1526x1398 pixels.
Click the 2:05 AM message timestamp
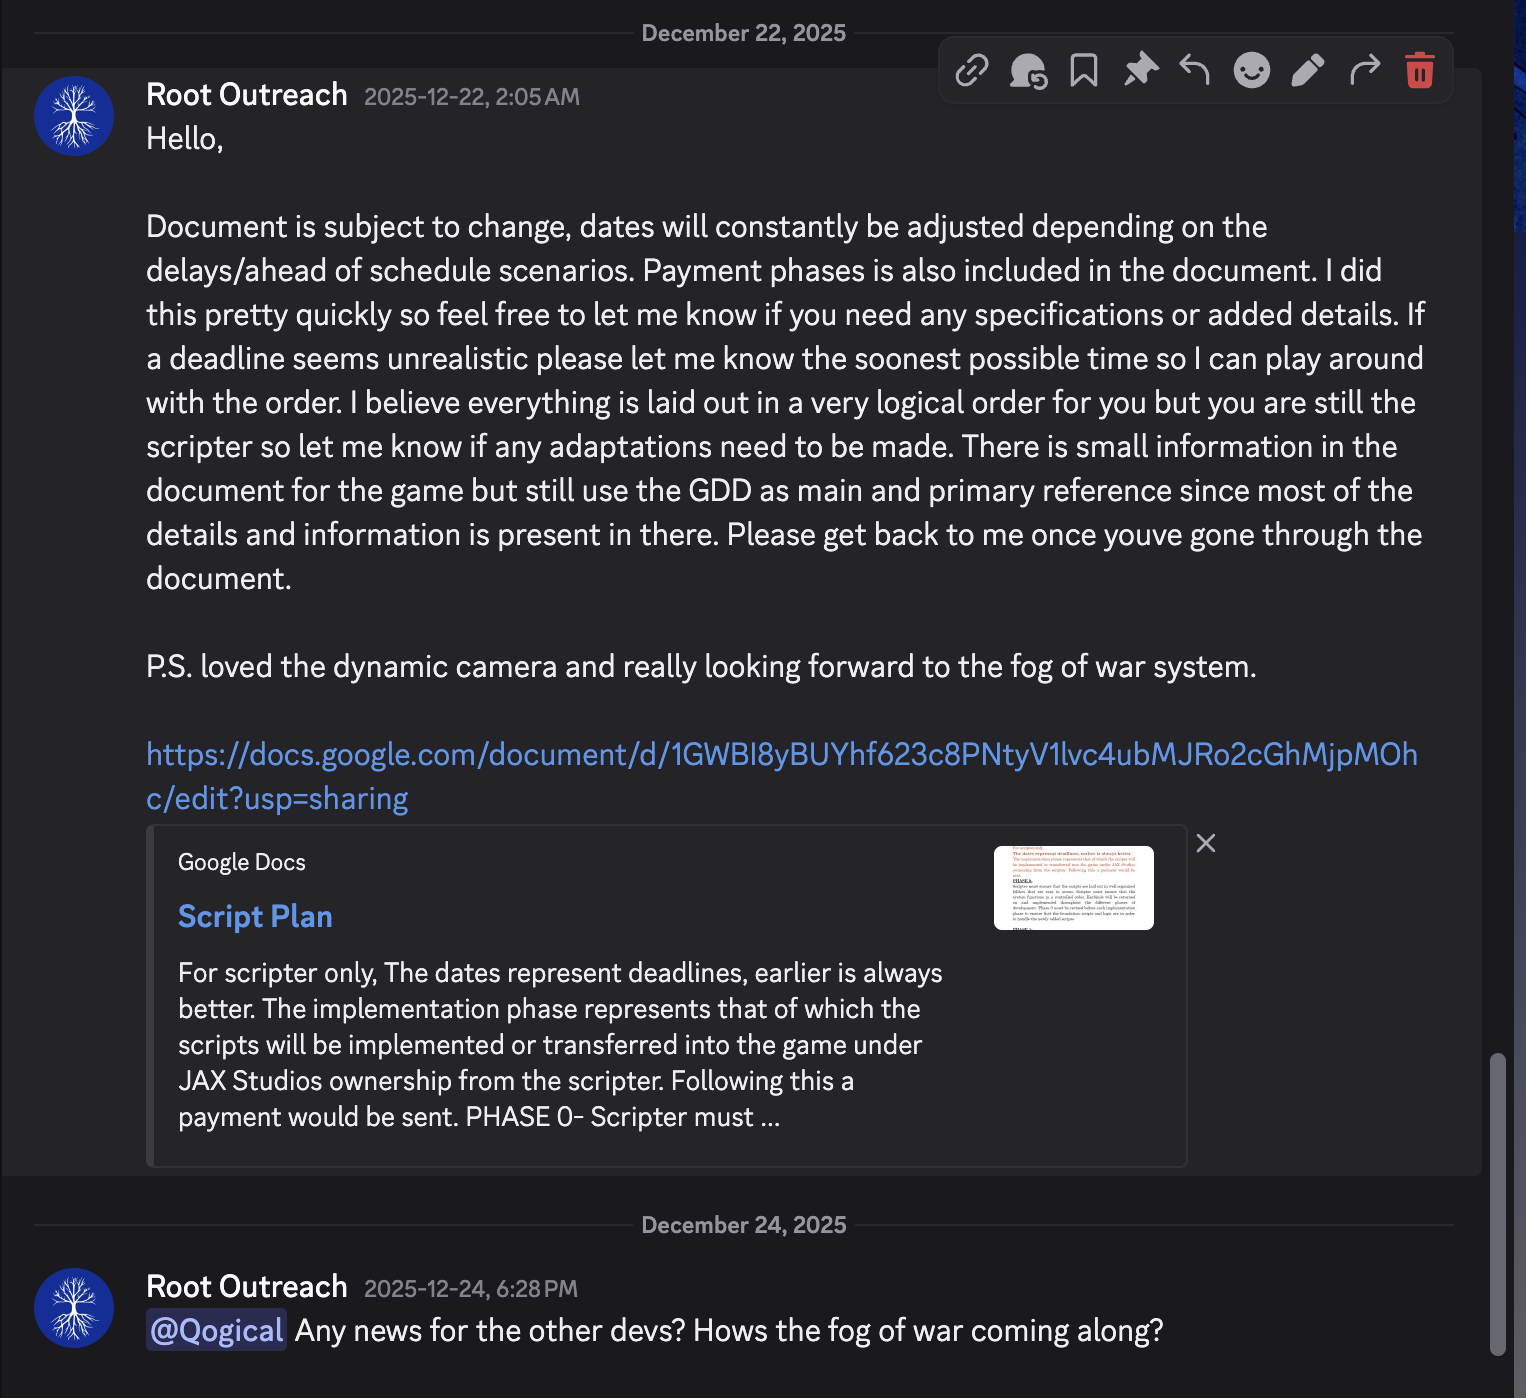(x=471, y=97)
